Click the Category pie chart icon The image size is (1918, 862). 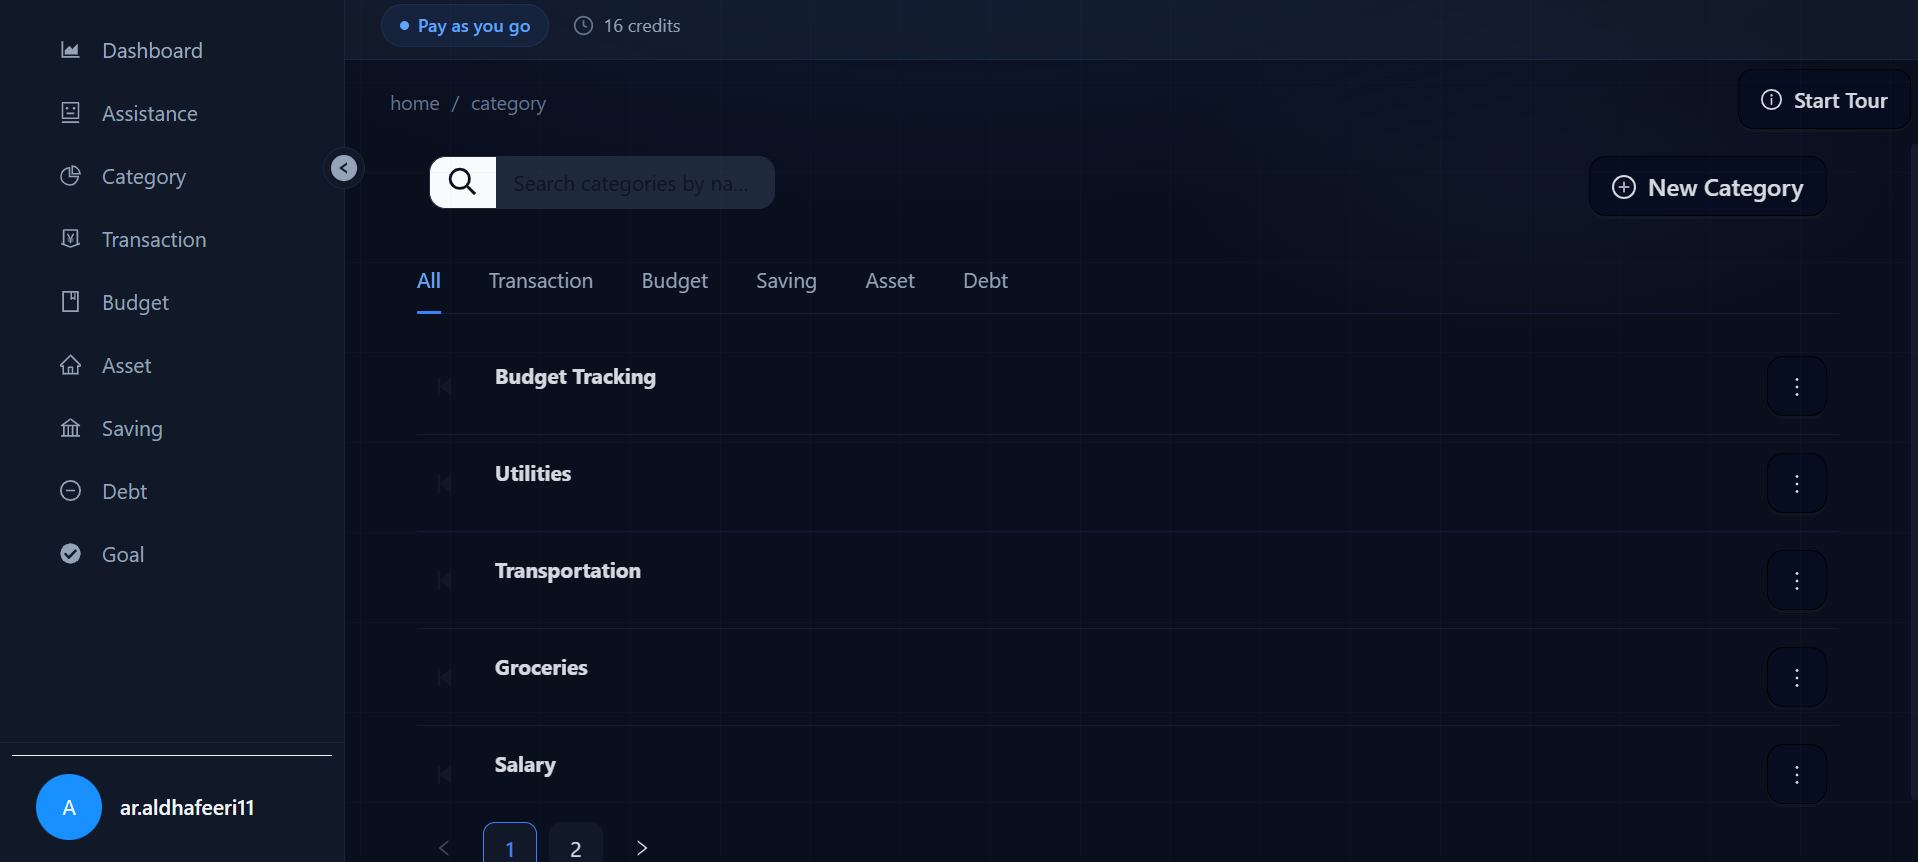click(70, 176)
